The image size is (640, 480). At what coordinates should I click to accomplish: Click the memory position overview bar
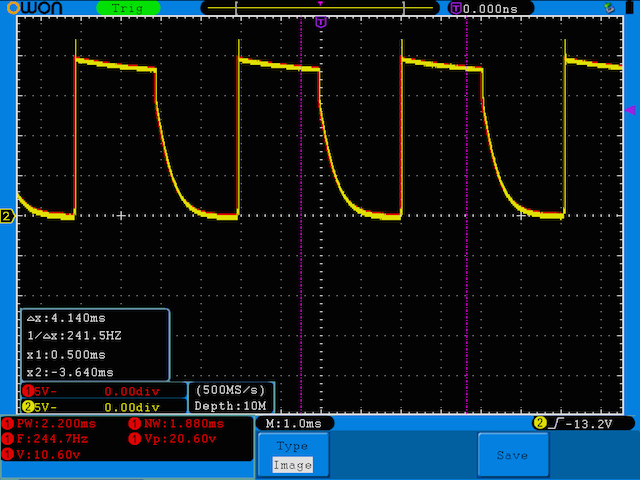point(320,8)
